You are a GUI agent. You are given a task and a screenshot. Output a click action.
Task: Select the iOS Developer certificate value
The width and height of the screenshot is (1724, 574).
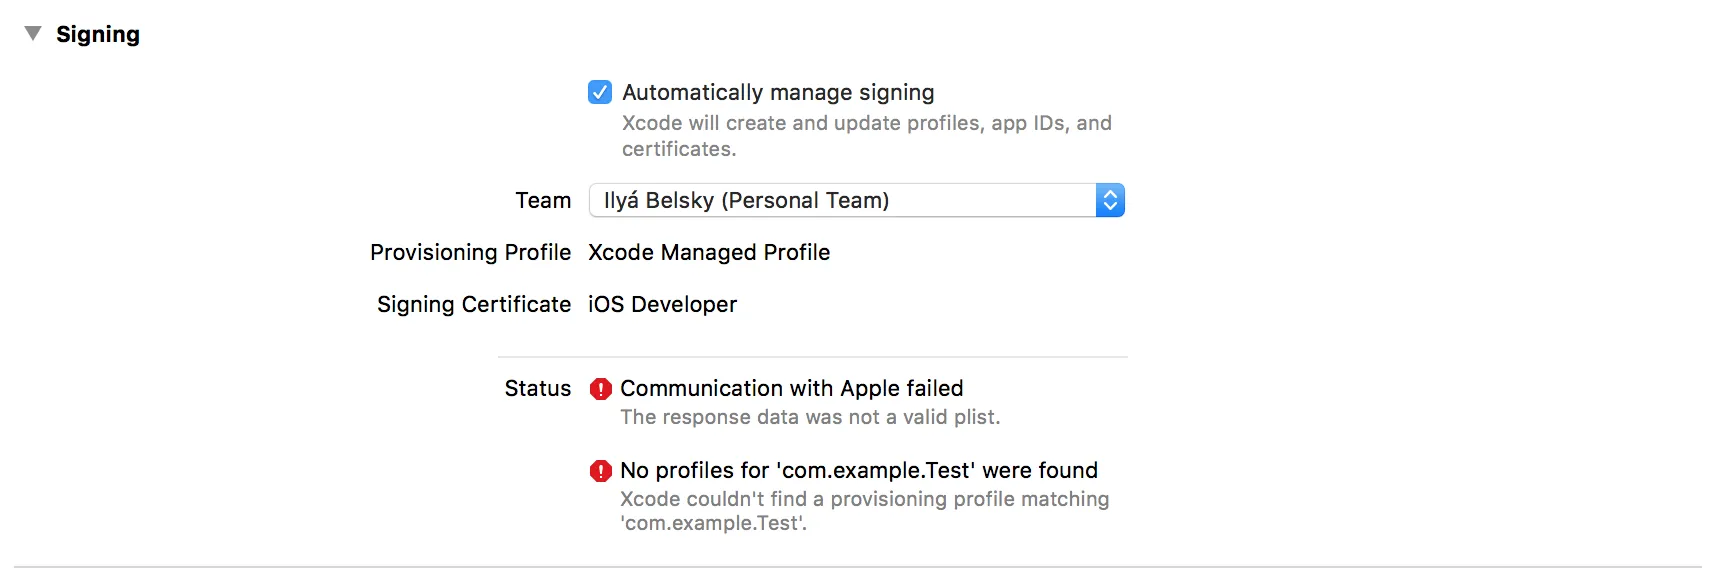(662, 304)
